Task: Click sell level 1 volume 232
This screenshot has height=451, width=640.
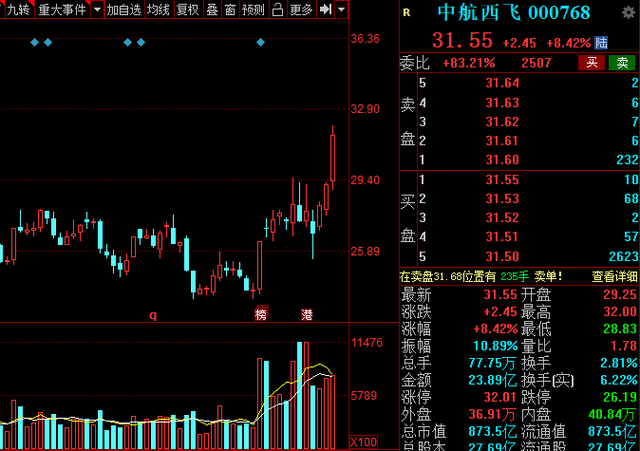Action: [627, 160]
